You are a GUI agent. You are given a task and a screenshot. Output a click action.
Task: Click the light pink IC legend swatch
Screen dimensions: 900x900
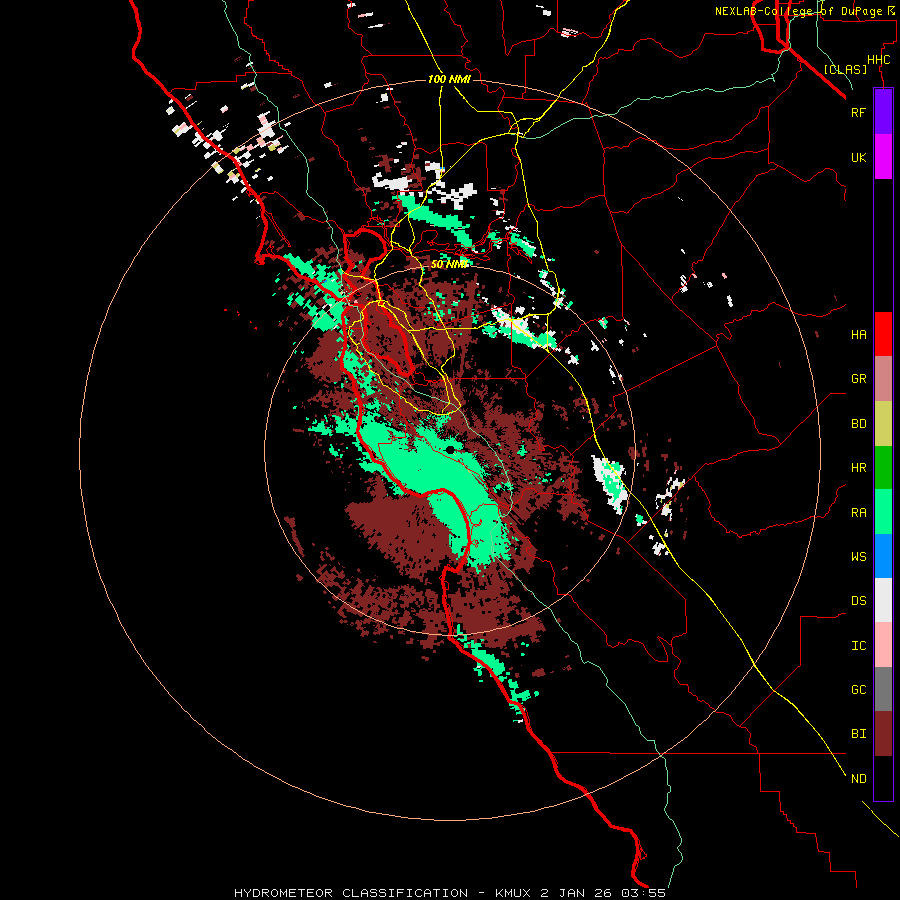click(x=883, y=645)
